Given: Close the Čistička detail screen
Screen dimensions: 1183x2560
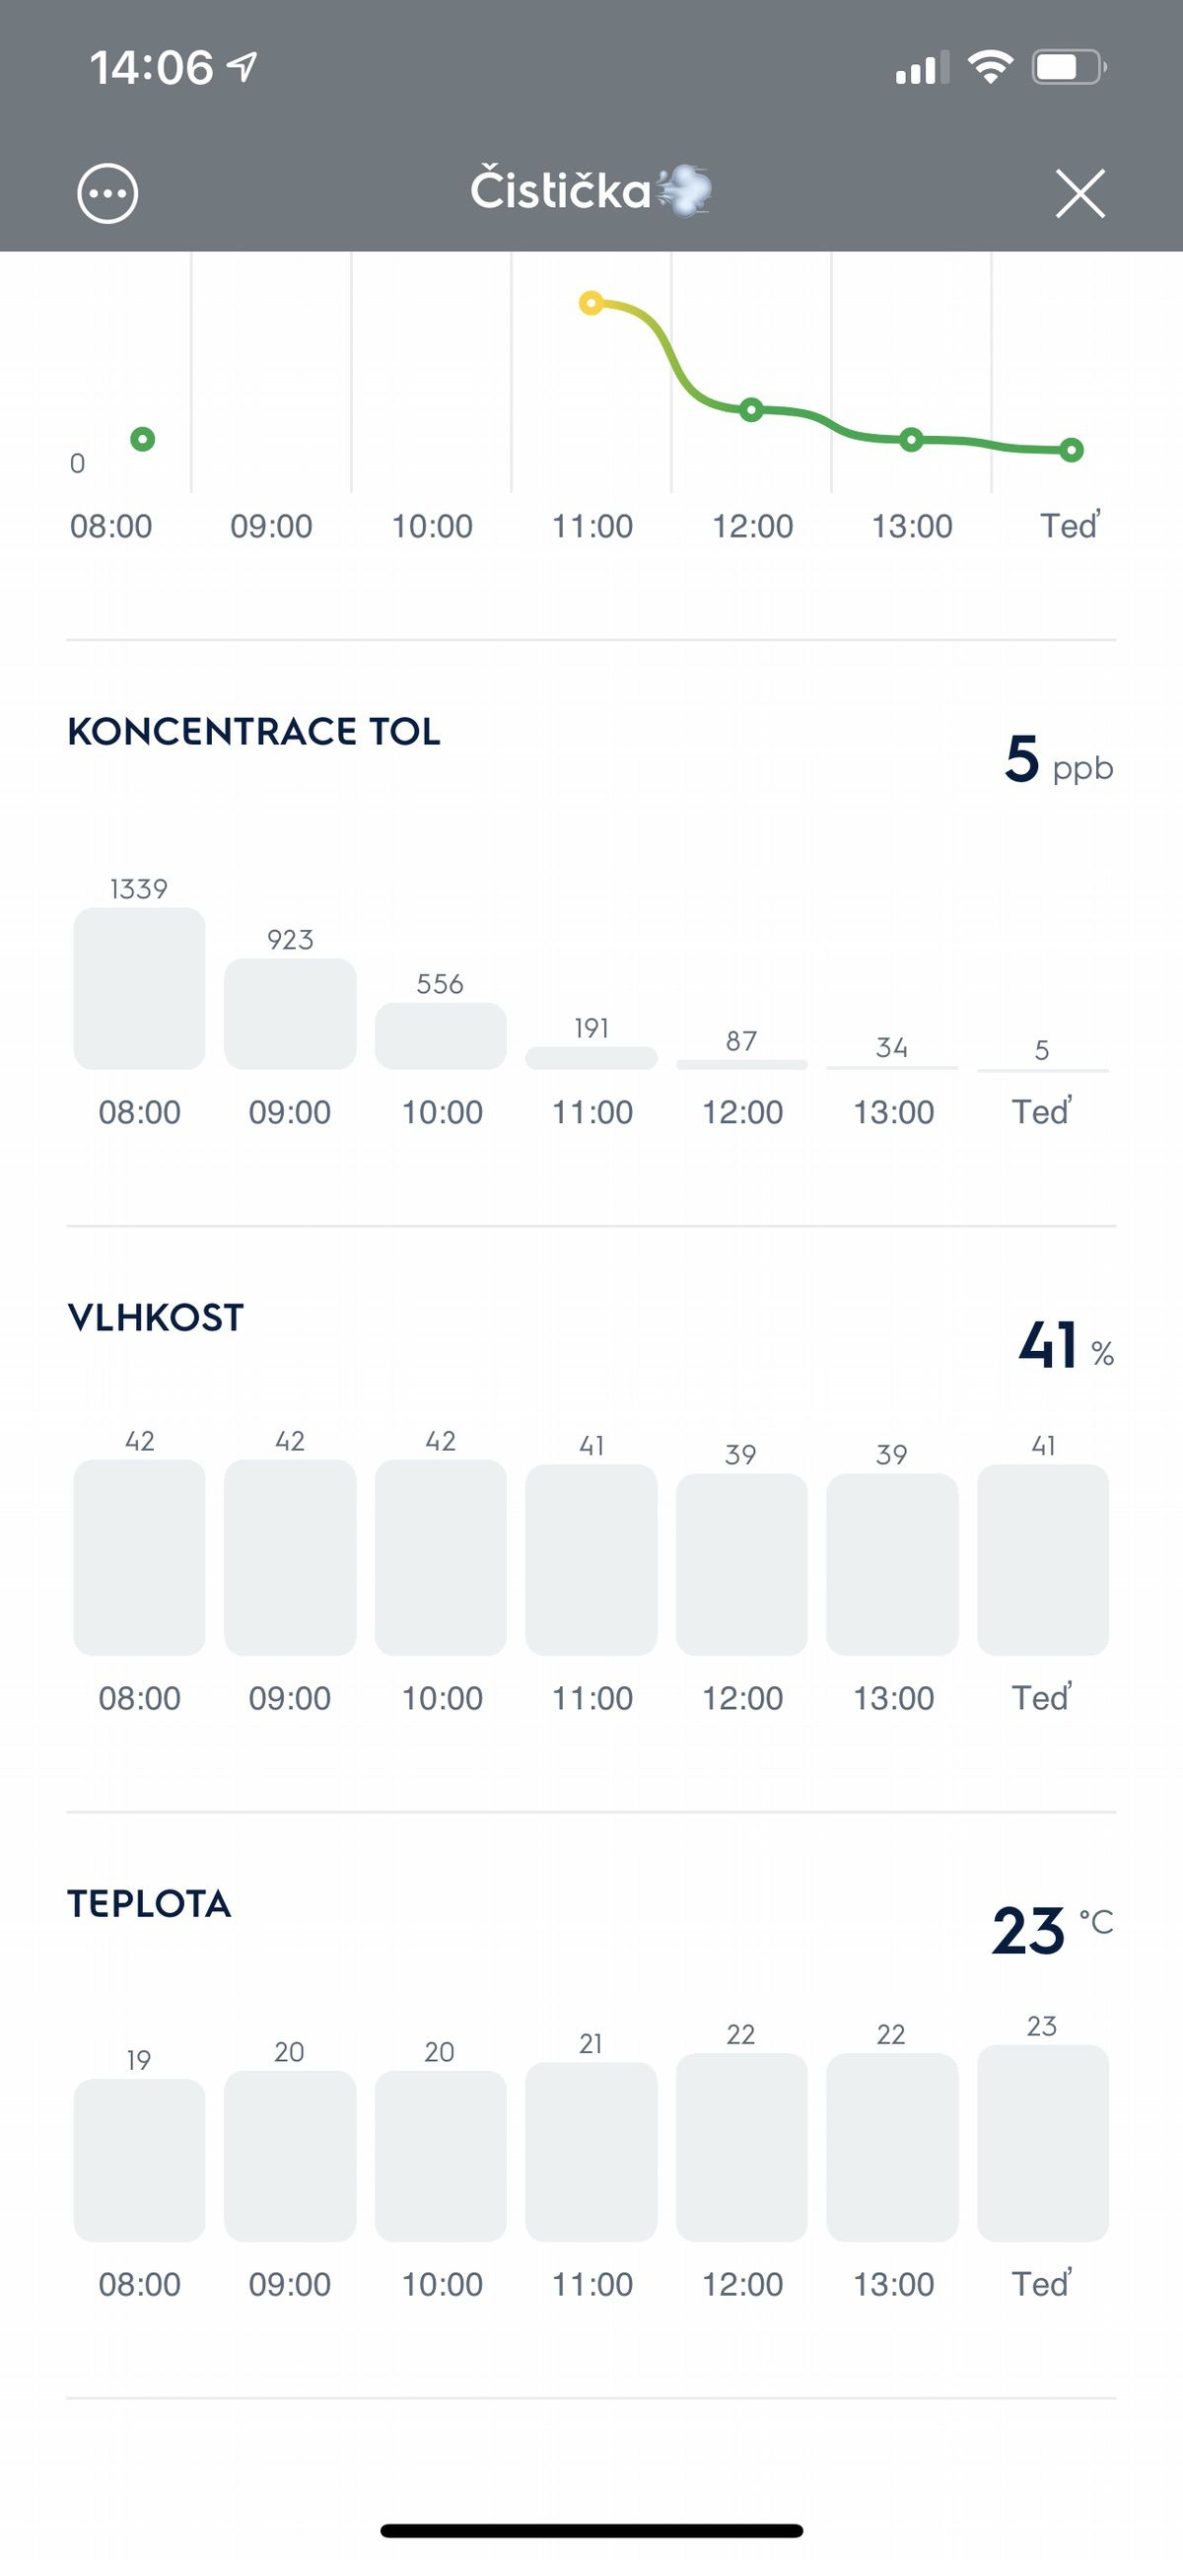Looking at the screenshot, I should [1080, 193].
